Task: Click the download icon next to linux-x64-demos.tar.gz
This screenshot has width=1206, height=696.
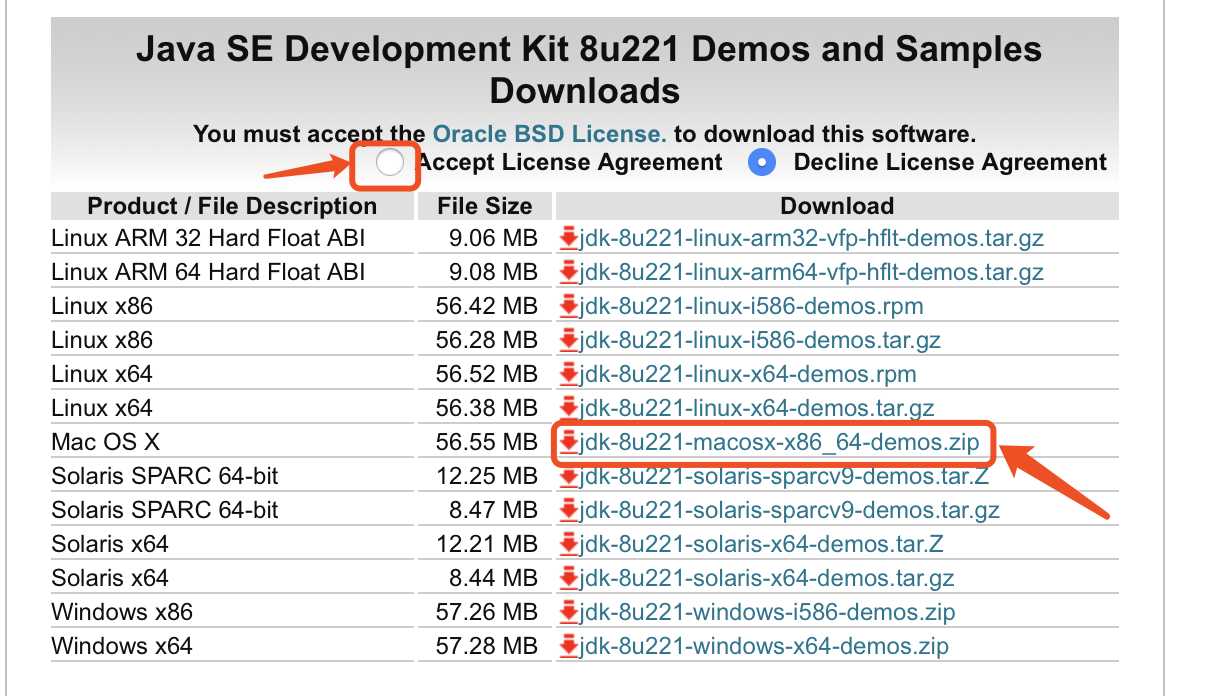Action: (569, 408)
